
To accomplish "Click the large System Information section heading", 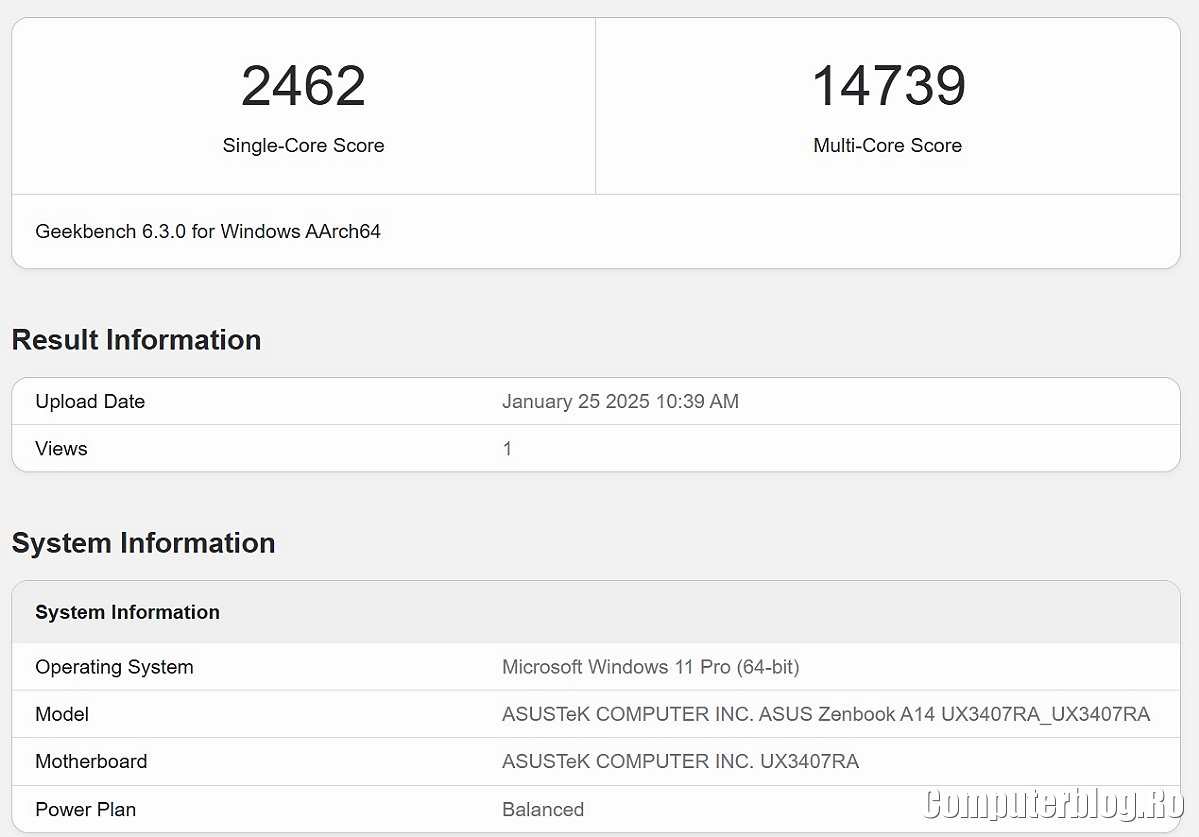I will pyautogui.click(x=143, y=543).
